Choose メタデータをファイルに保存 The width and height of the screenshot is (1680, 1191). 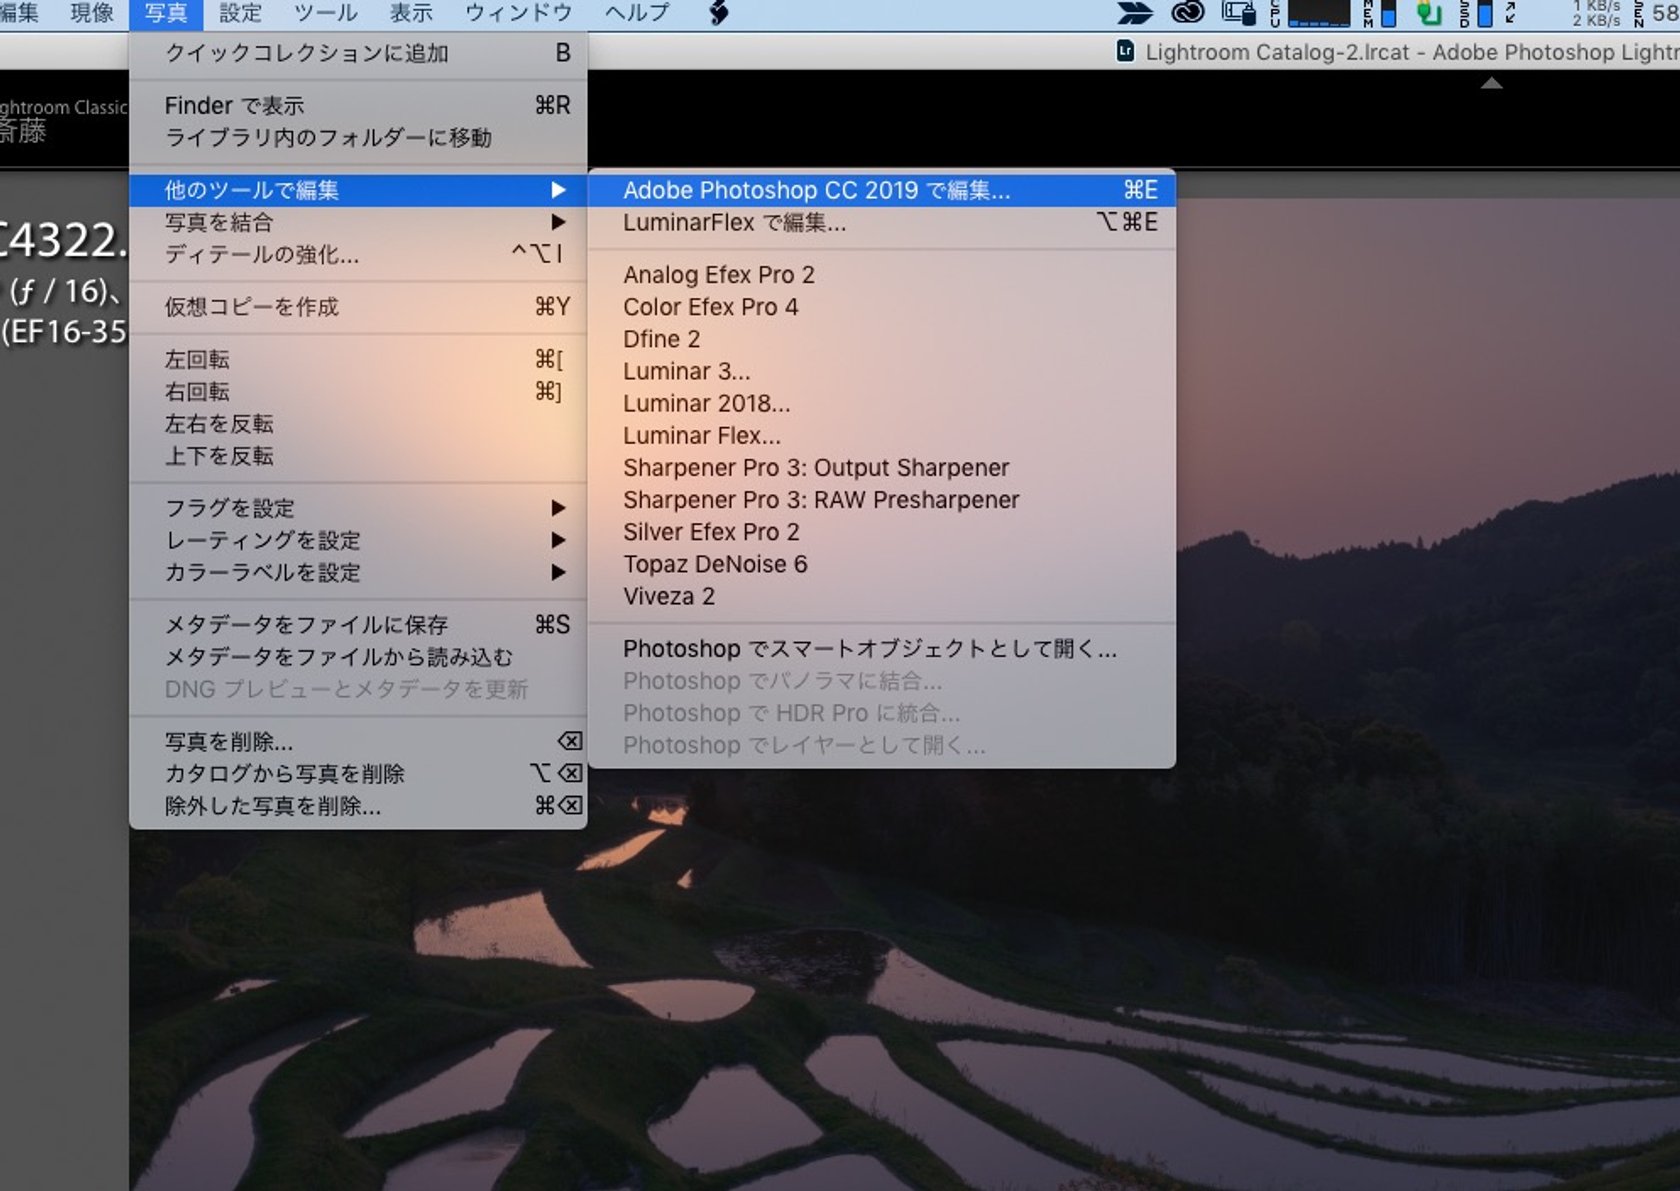coord(358,625)
